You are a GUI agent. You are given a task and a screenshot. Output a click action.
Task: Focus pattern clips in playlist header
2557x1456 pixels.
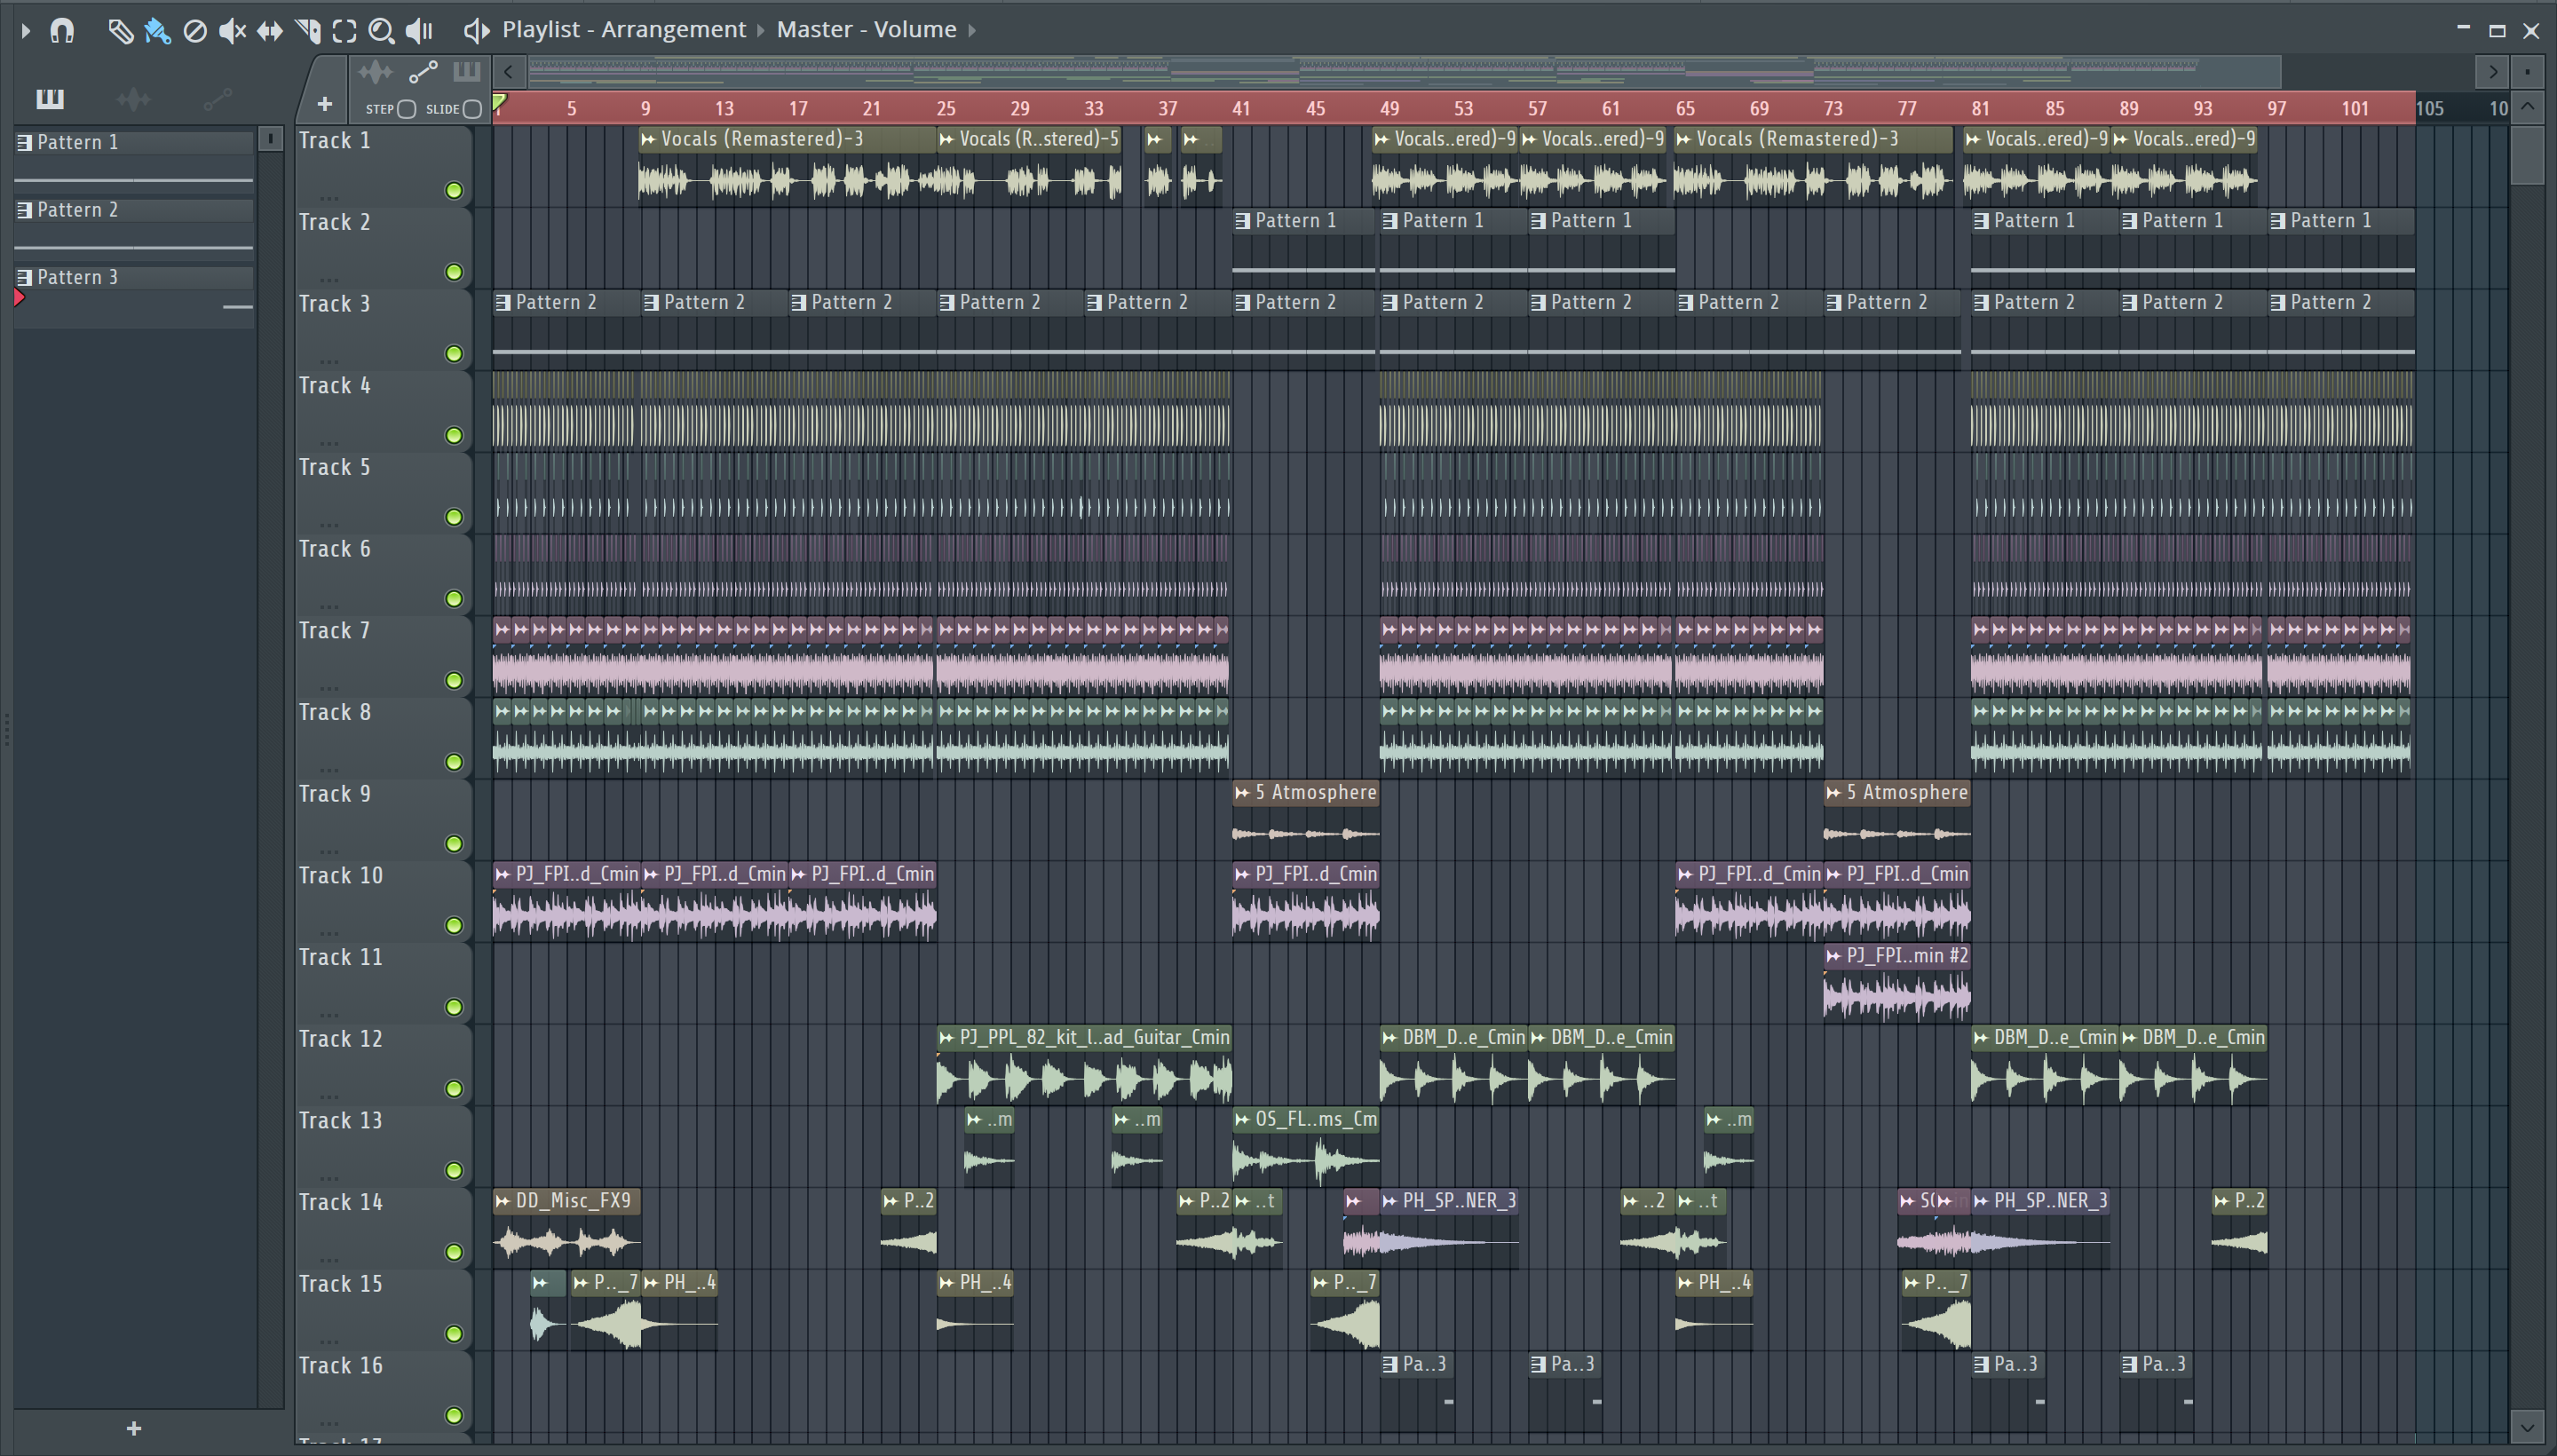click(467, 72)
